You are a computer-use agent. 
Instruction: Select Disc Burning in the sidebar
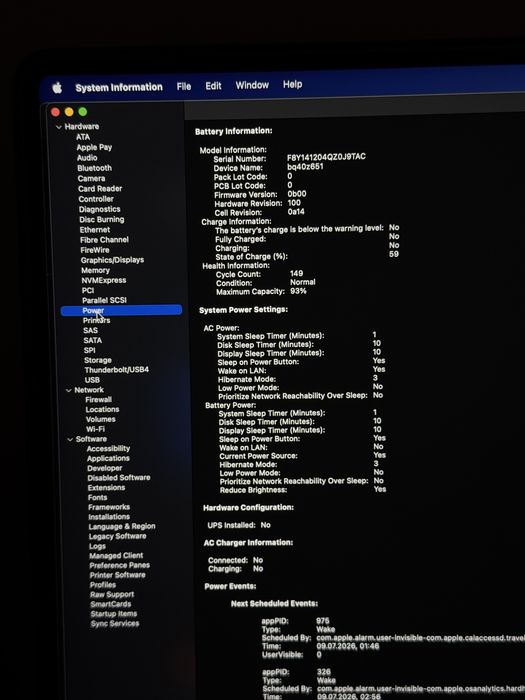point(102,219)
